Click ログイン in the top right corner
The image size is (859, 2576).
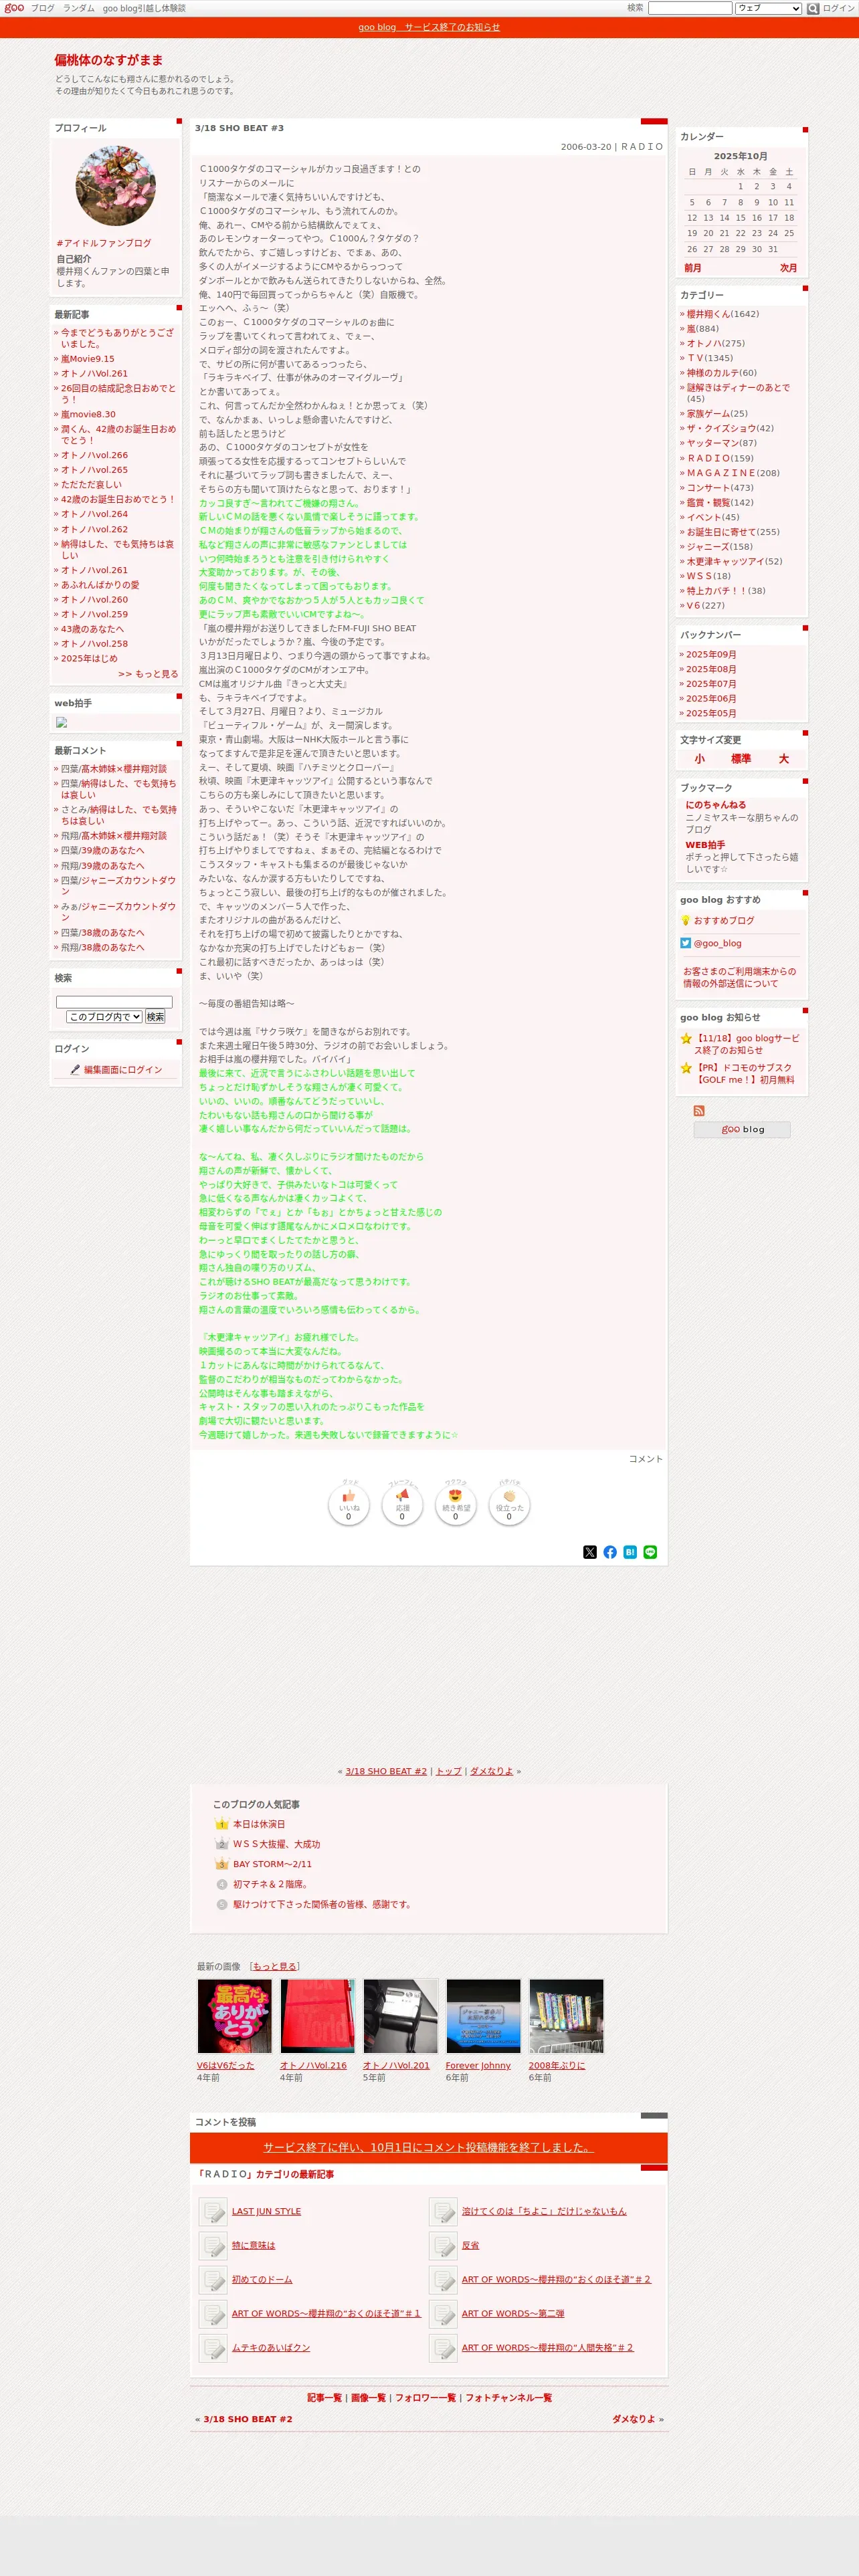point(839,8)
